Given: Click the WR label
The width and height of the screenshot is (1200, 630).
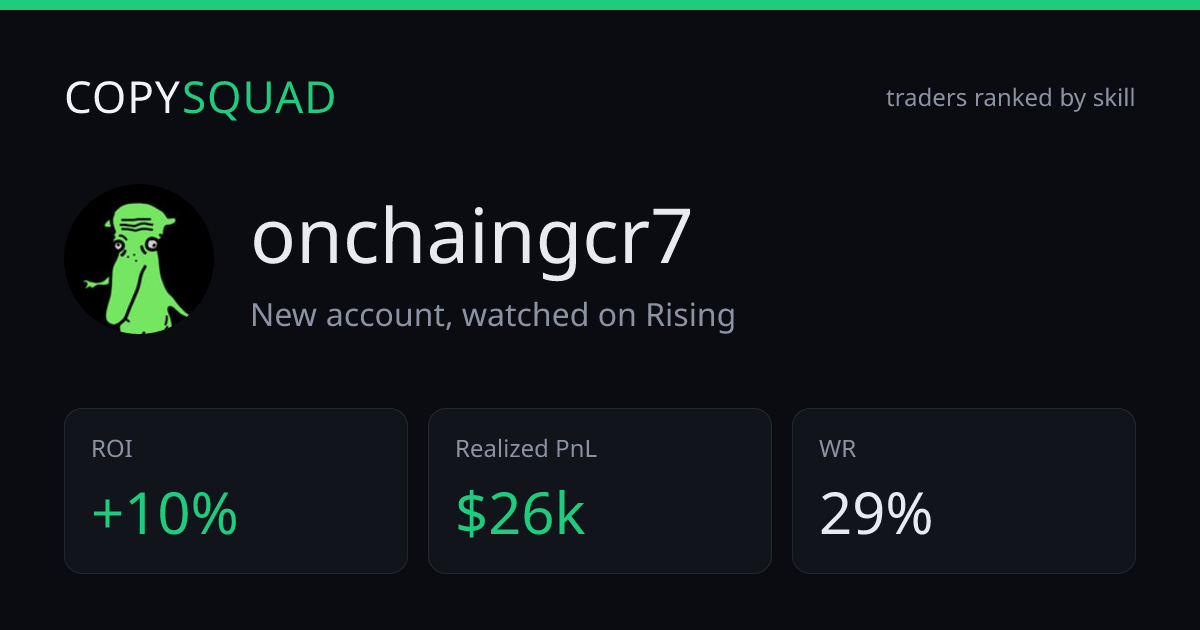Looking at the screenshot, I should [838, 449].
